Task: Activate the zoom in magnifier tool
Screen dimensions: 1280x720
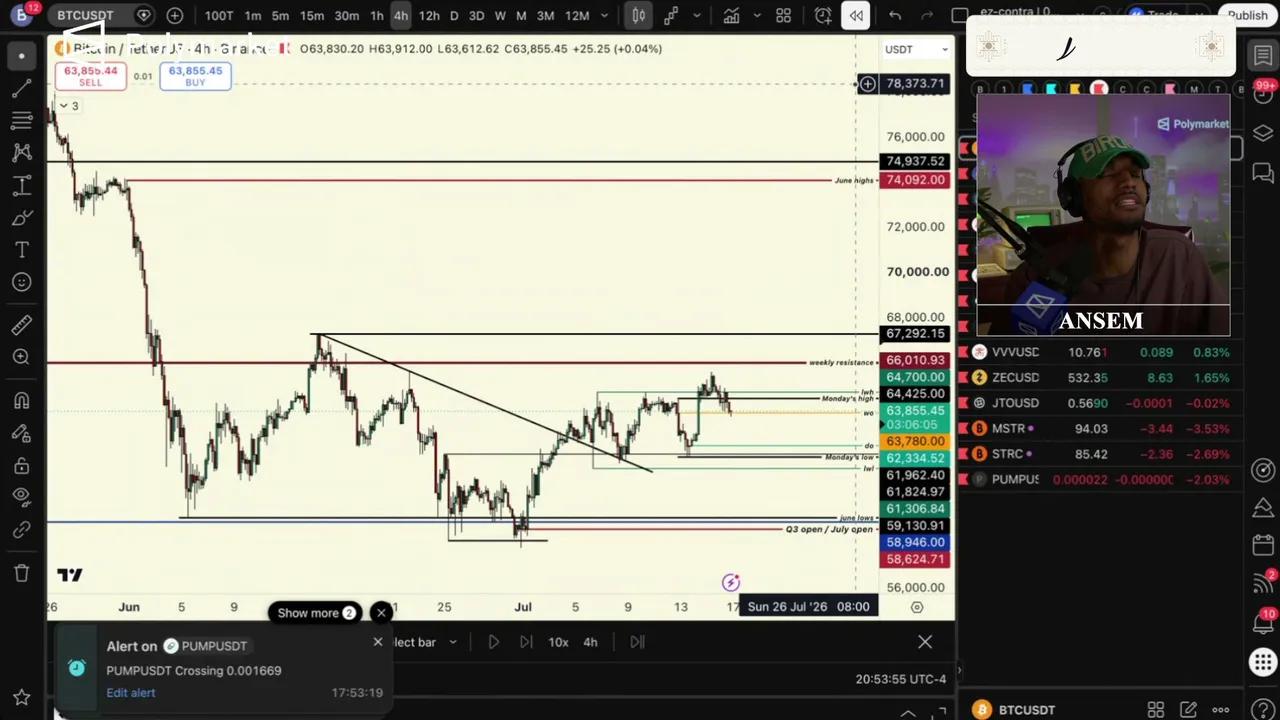Action: click(21, 357)
